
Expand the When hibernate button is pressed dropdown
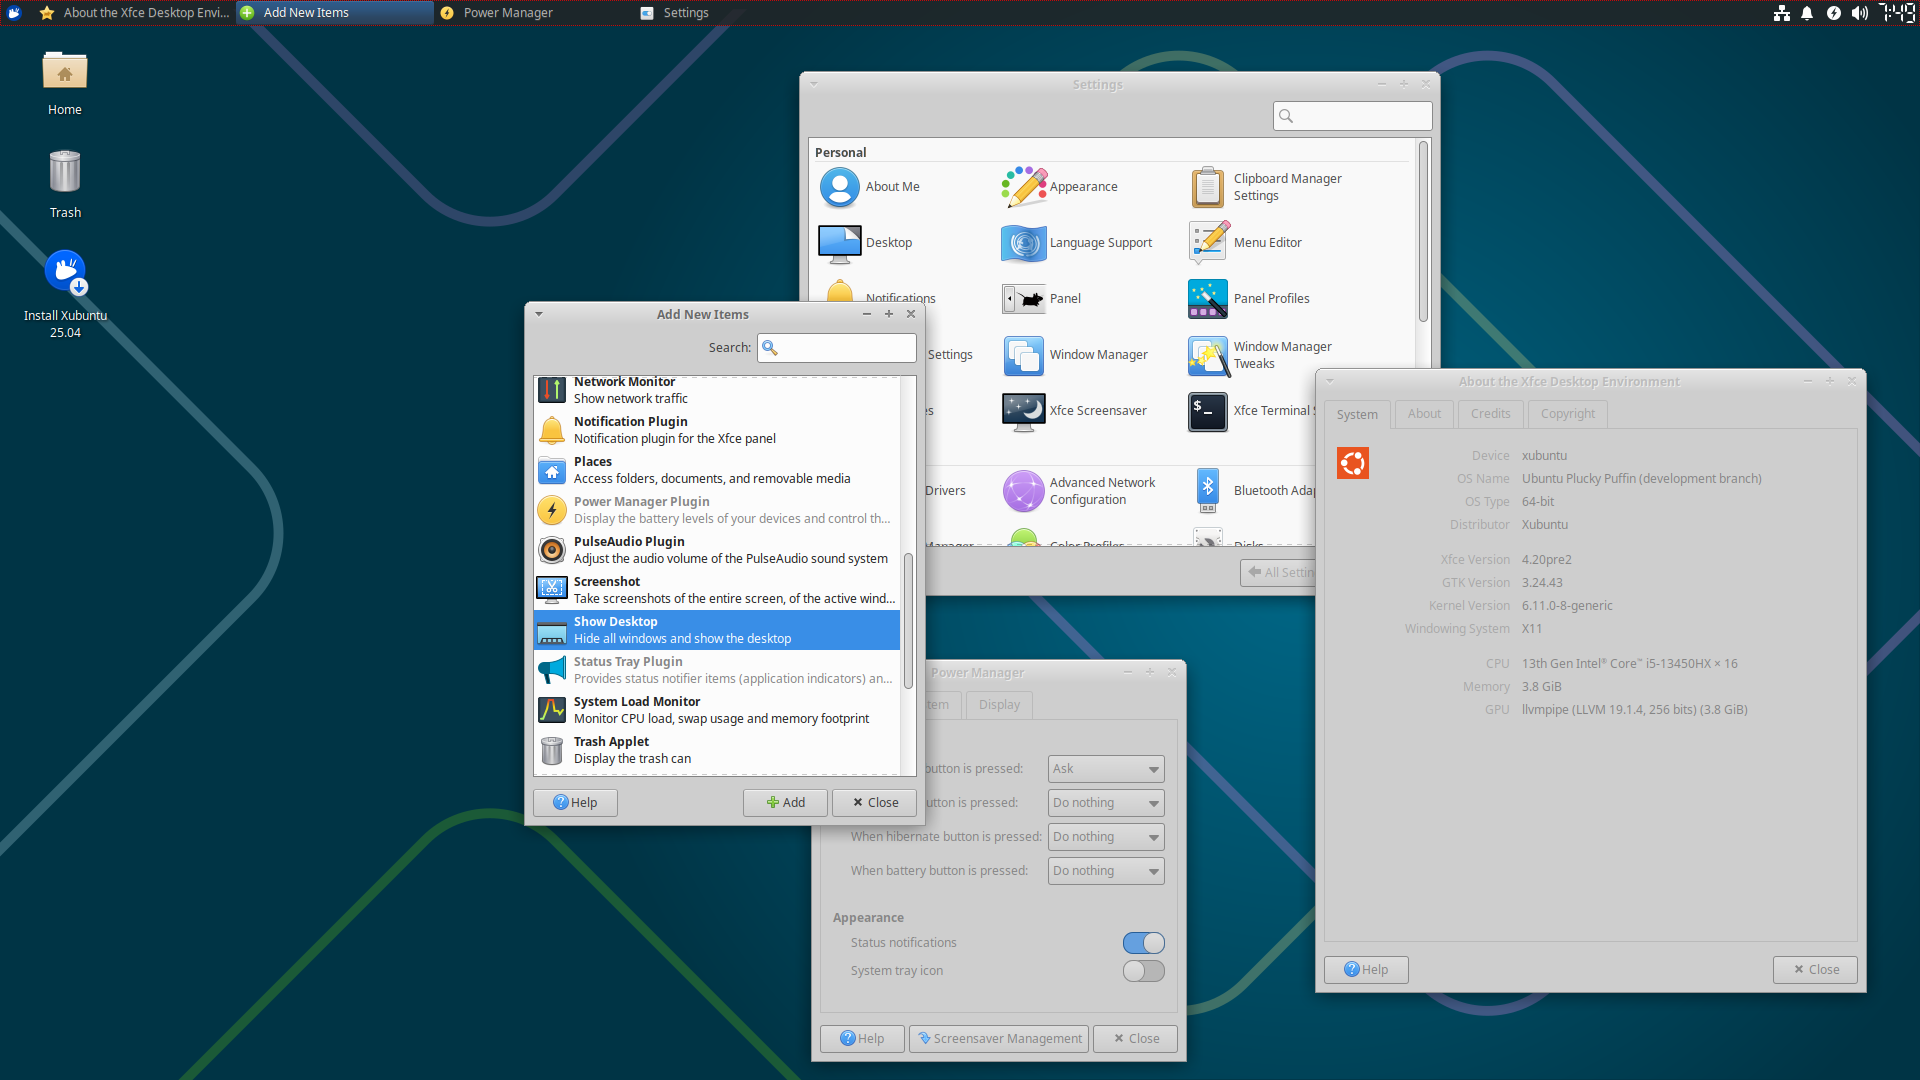[1106, 836]
